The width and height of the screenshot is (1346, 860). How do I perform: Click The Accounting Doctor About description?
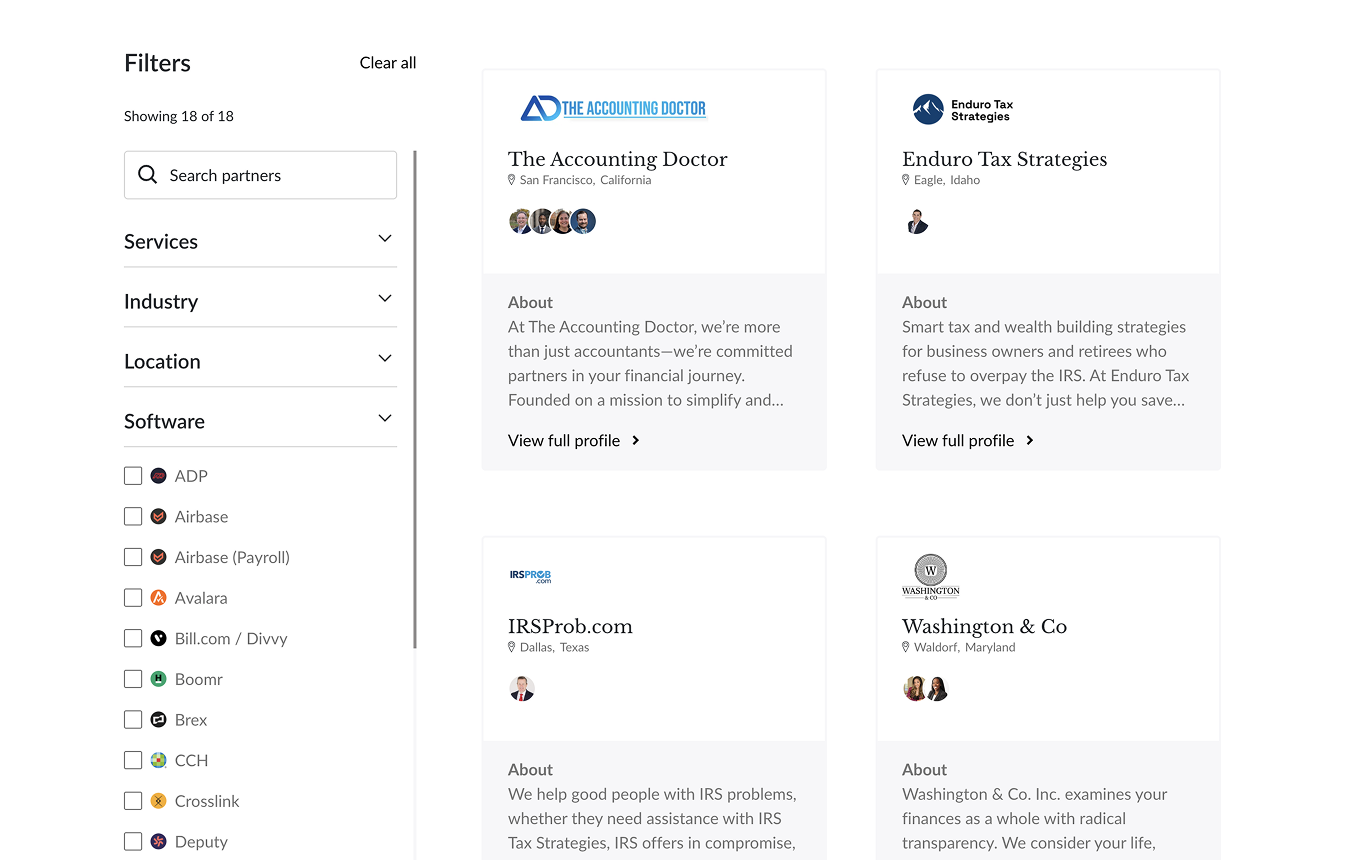651,363
